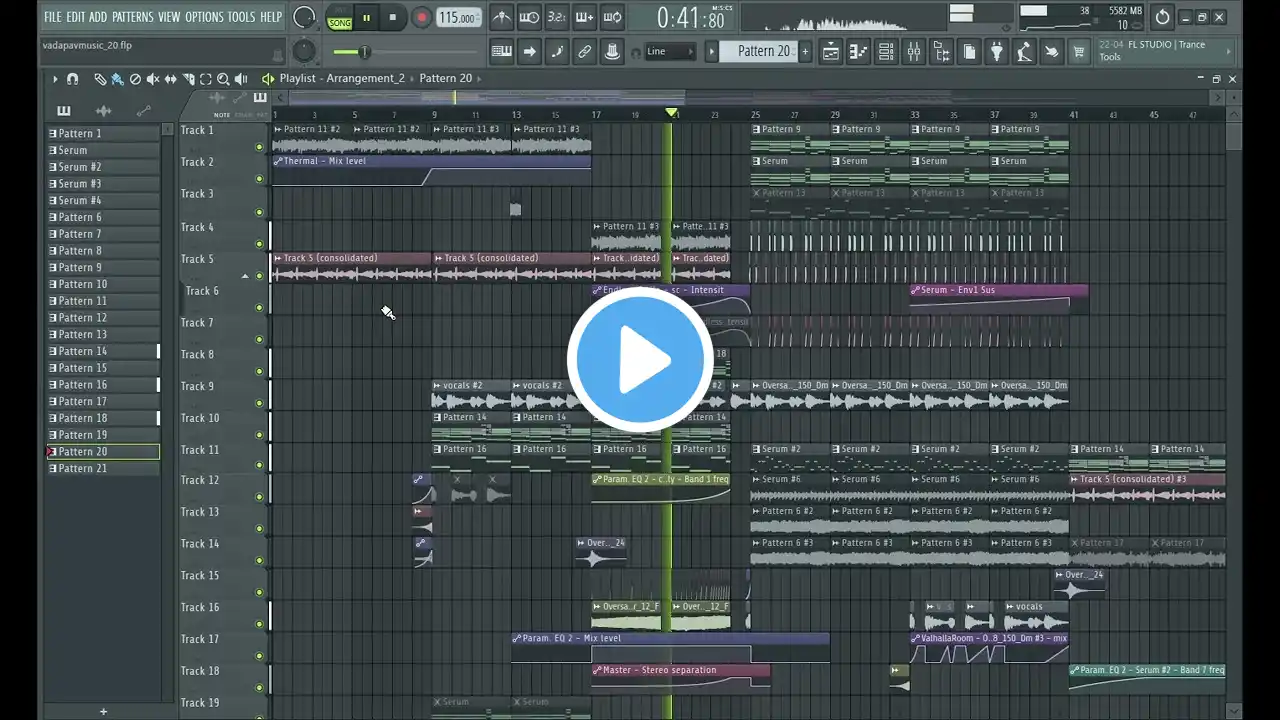
Task: Select the Mute tool
Action: [x=153, y=79]
